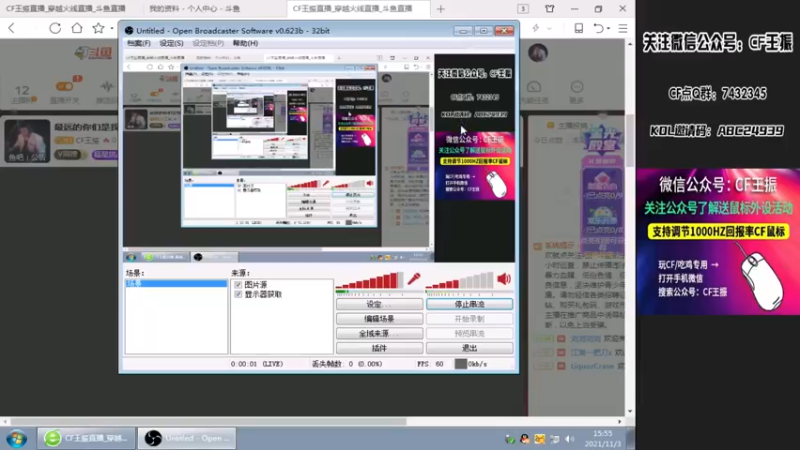Open the browser skin shirt icon
The width and height of the screenshot is (800, 450).
pos(549,9)
